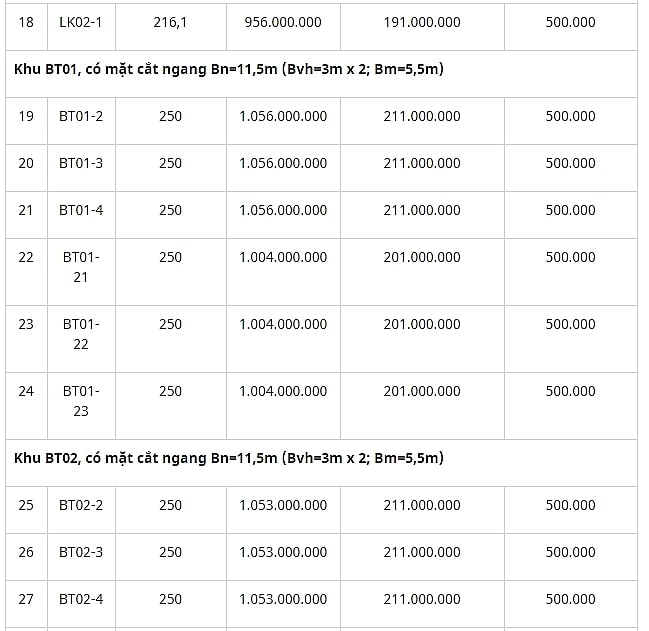Select lot code BT01-3
The height and width of the screenshot is (631, 649).
(x=81, y=163)
